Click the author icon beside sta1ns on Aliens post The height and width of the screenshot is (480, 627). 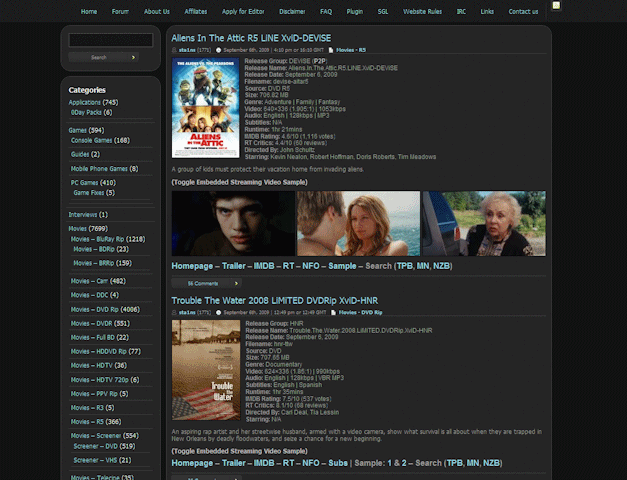(174, 50)
